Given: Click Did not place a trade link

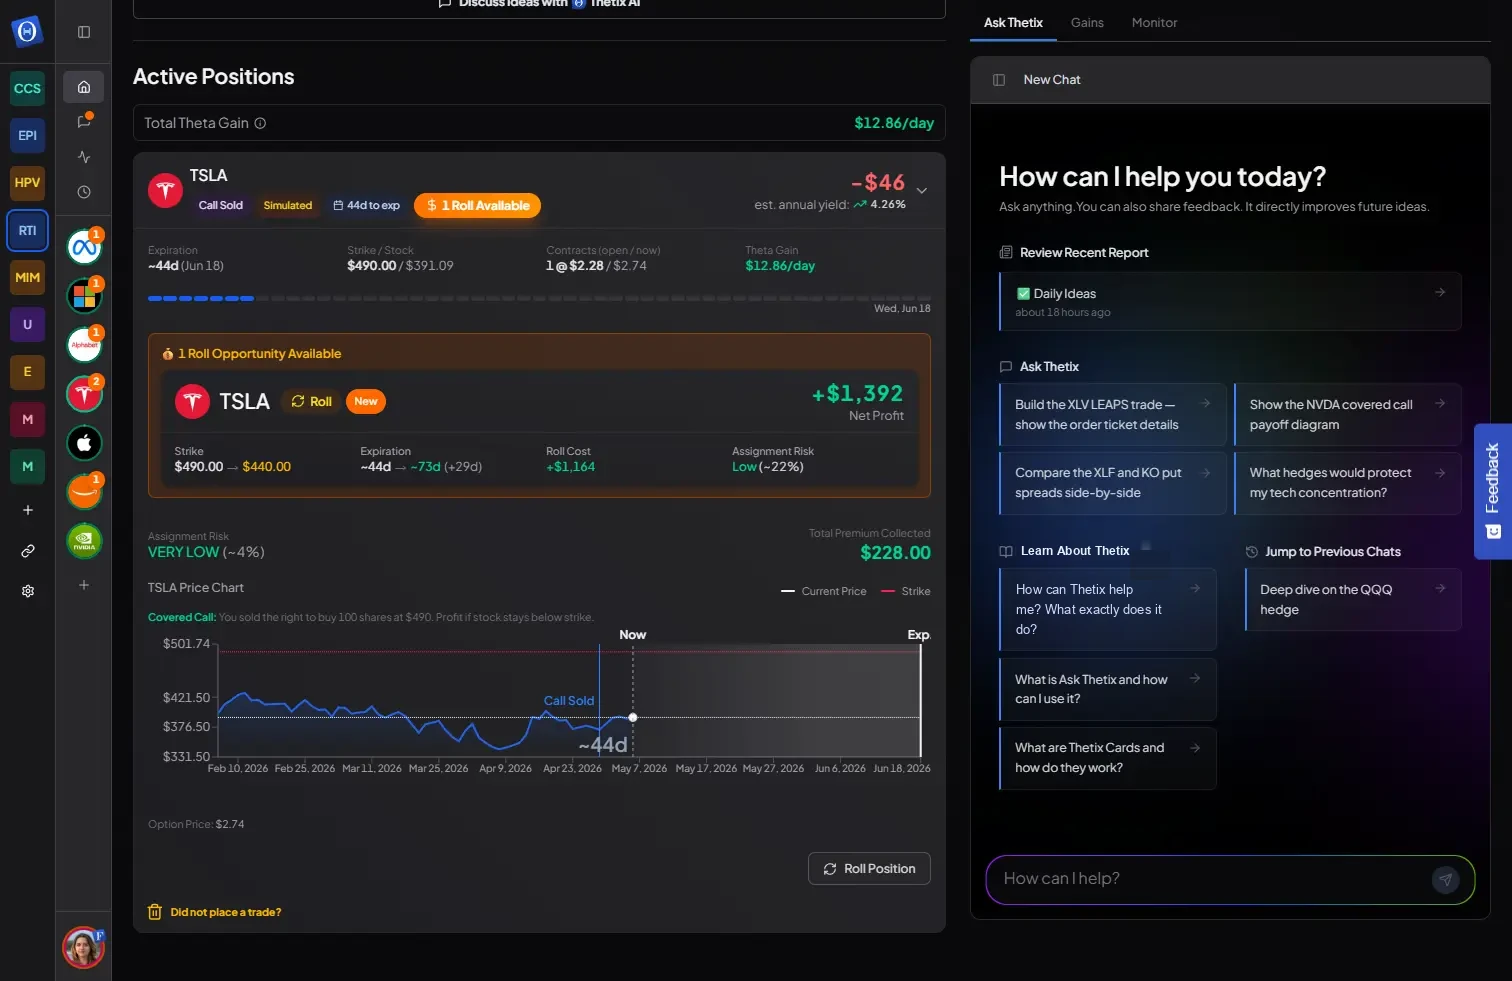Looking at the screenshot, I should pyautogui.click(x=226, y=912).
